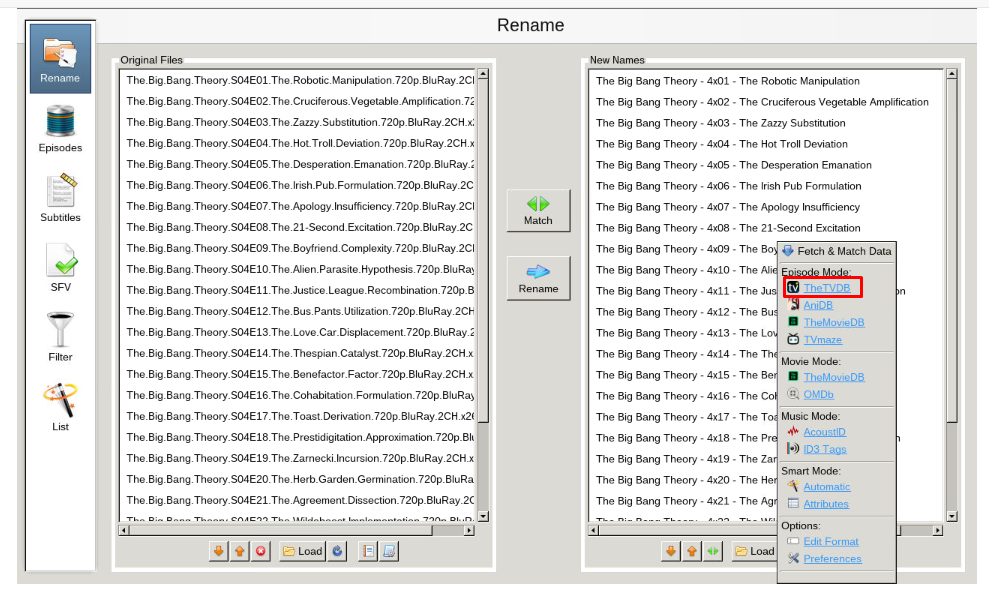Click the Match button

coord(538,210)
